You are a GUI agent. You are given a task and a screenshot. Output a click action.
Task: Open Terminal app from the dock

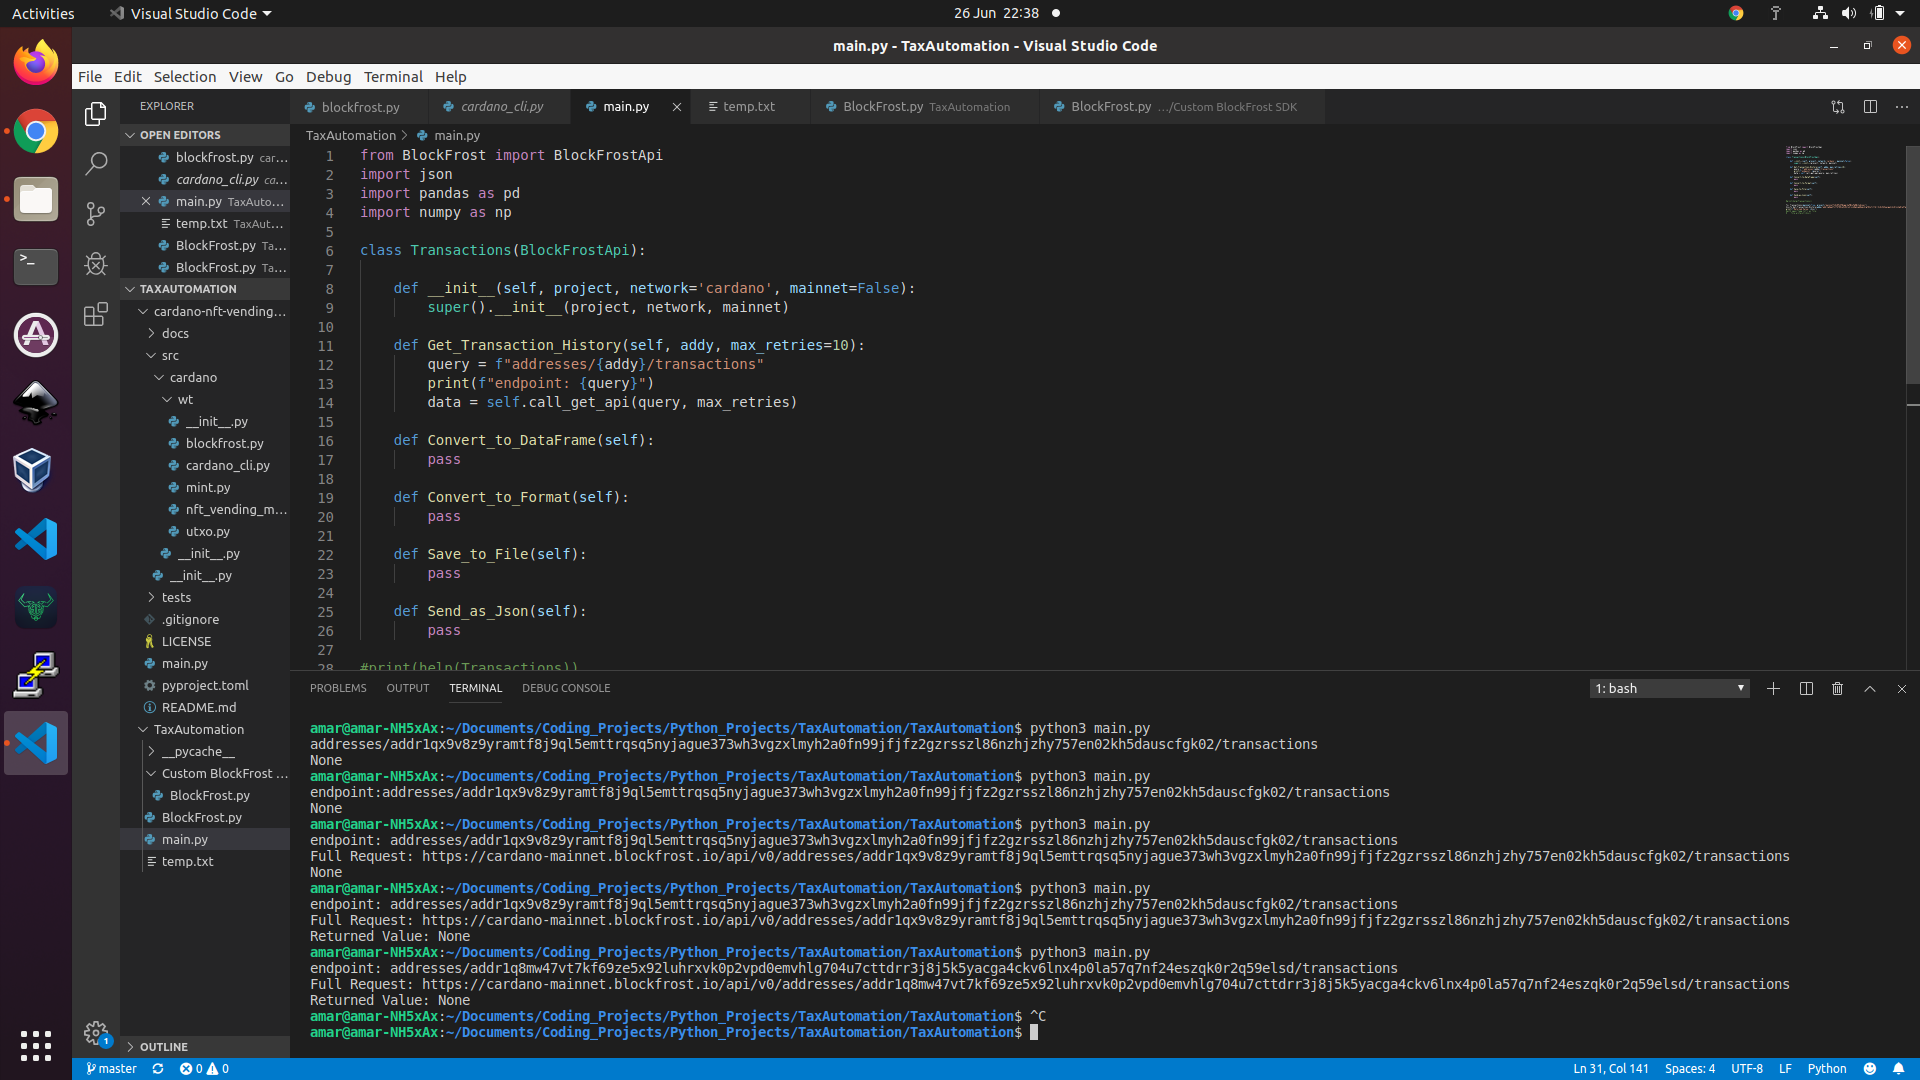[x=36, y=266]
